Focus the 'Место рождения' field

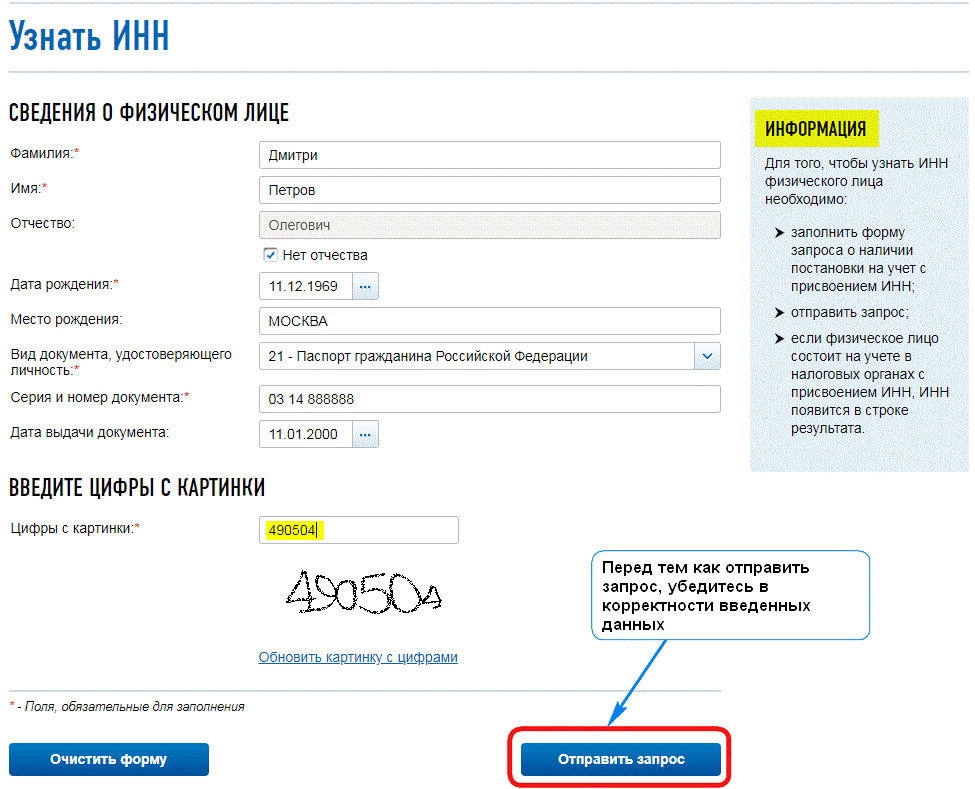[x=489, y=321]
